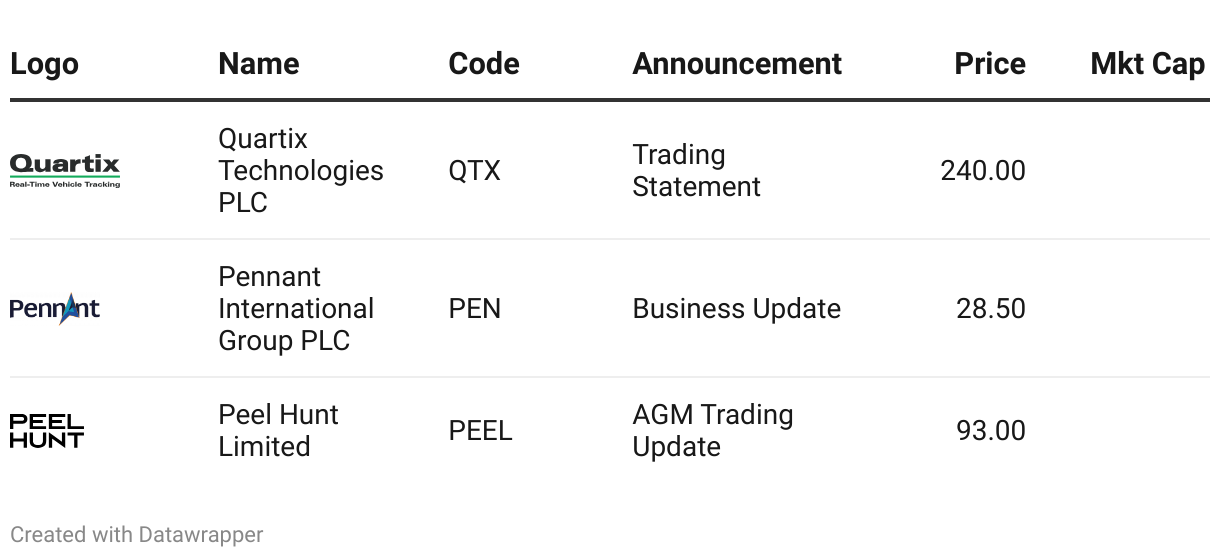Click the QTX ticker code

pos(474,171)
